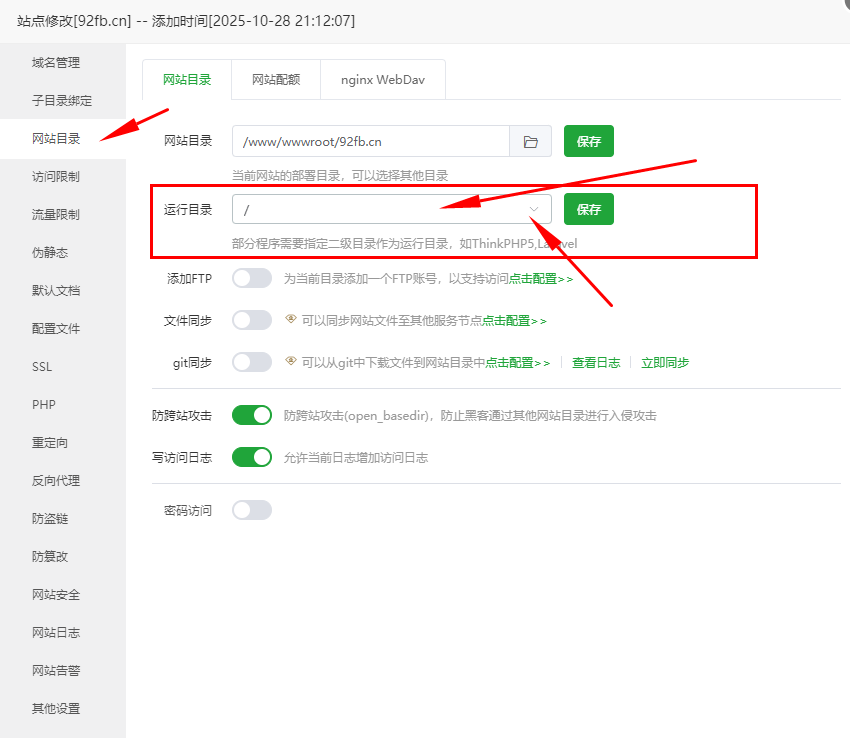850x738 pixels.
Task: Save the 网站目录 path setting
Action: pos(588,142)
